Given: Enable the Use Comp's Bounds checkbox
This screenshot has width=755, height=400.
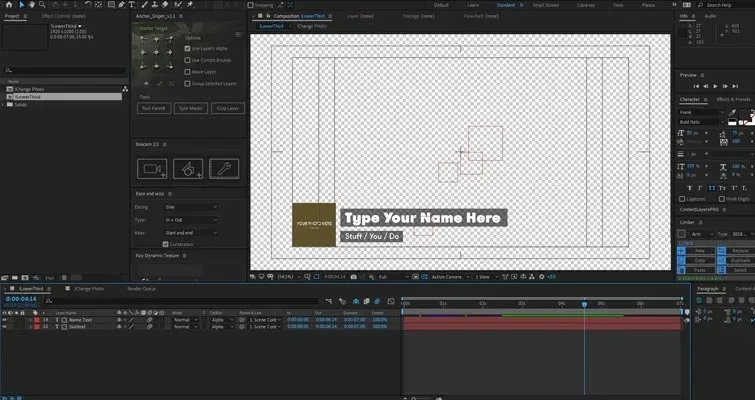Looking at the screenshot, I should click(187, 60).
